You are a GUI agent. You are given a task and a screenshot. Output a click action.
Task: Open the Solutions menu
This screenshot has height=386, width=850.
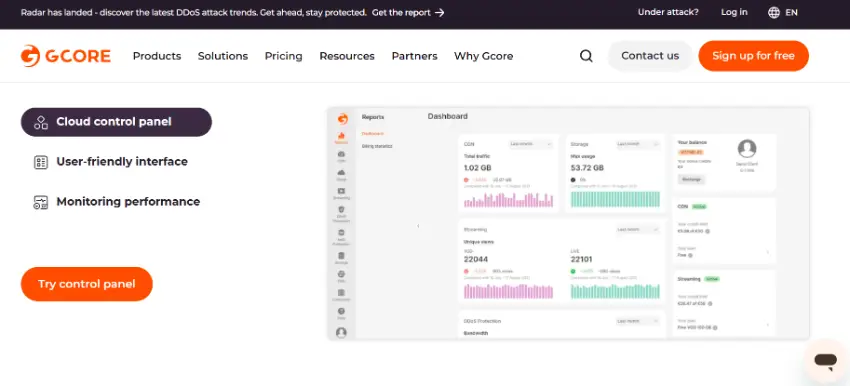tap(223, 56)
